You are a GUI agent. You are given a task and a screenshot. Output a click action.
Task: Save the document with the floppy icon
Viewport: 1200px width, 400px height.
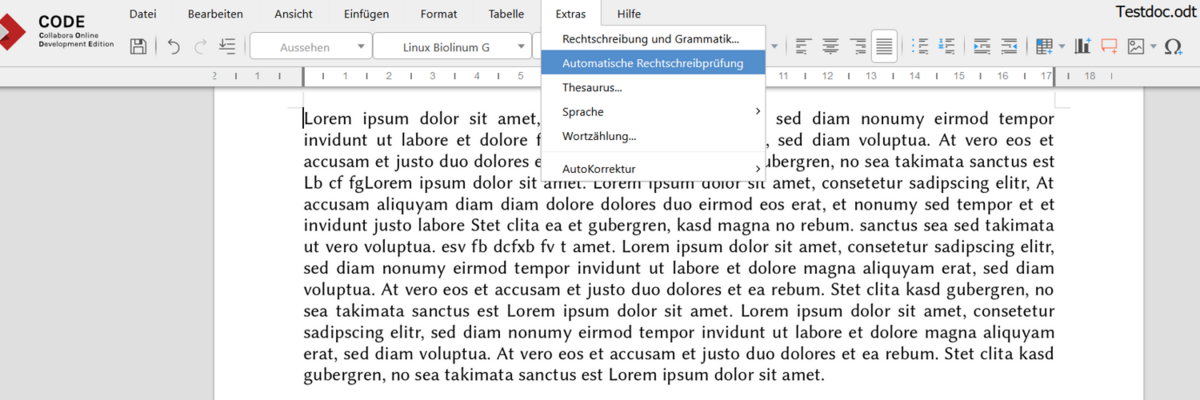click(138, 46)
